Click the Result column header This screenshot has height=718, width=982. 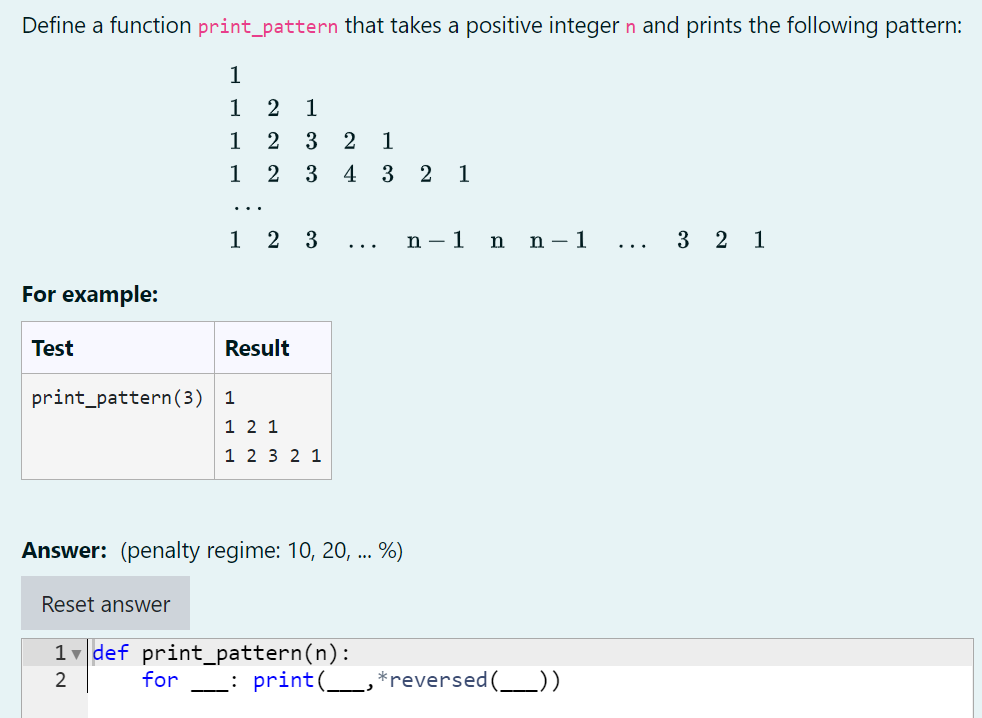[259, 347]
